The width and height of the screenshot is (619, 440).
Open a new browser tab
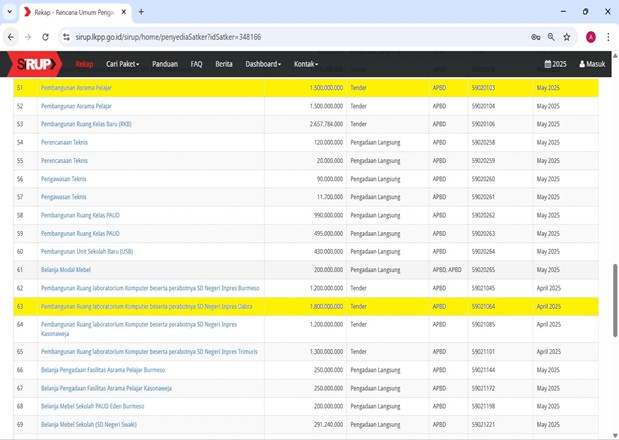pyautogui.click(x=141, y=12)
